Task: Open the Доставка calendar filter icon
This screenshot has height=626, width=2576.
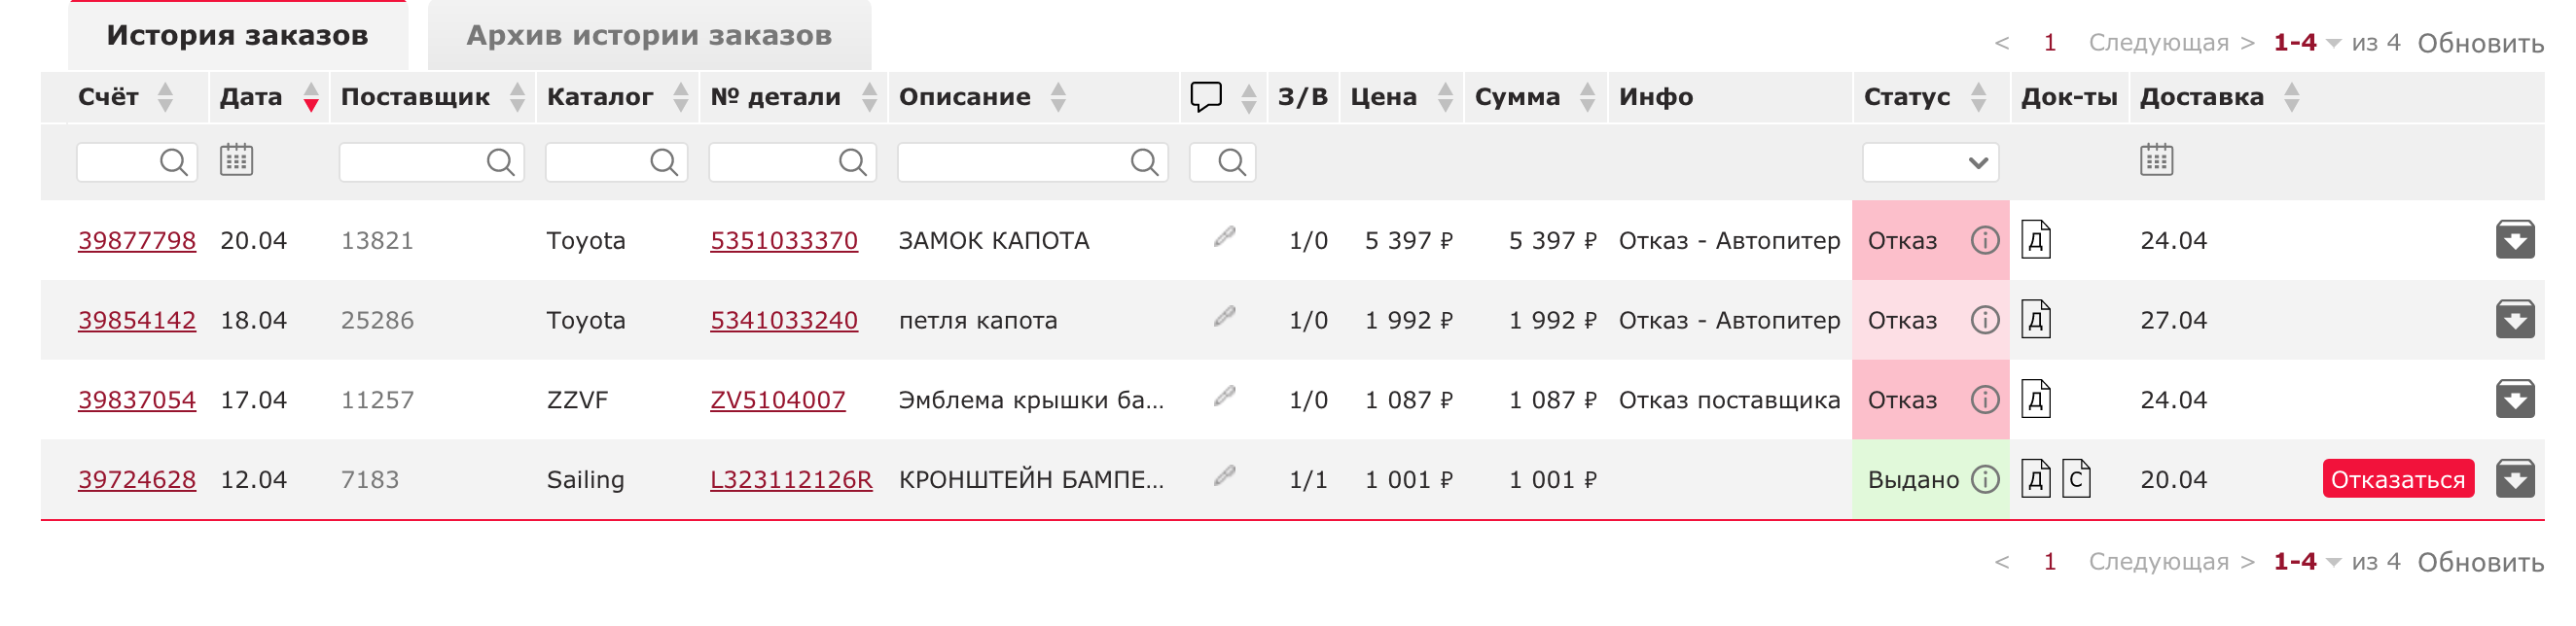Action: pos(2156,160)
